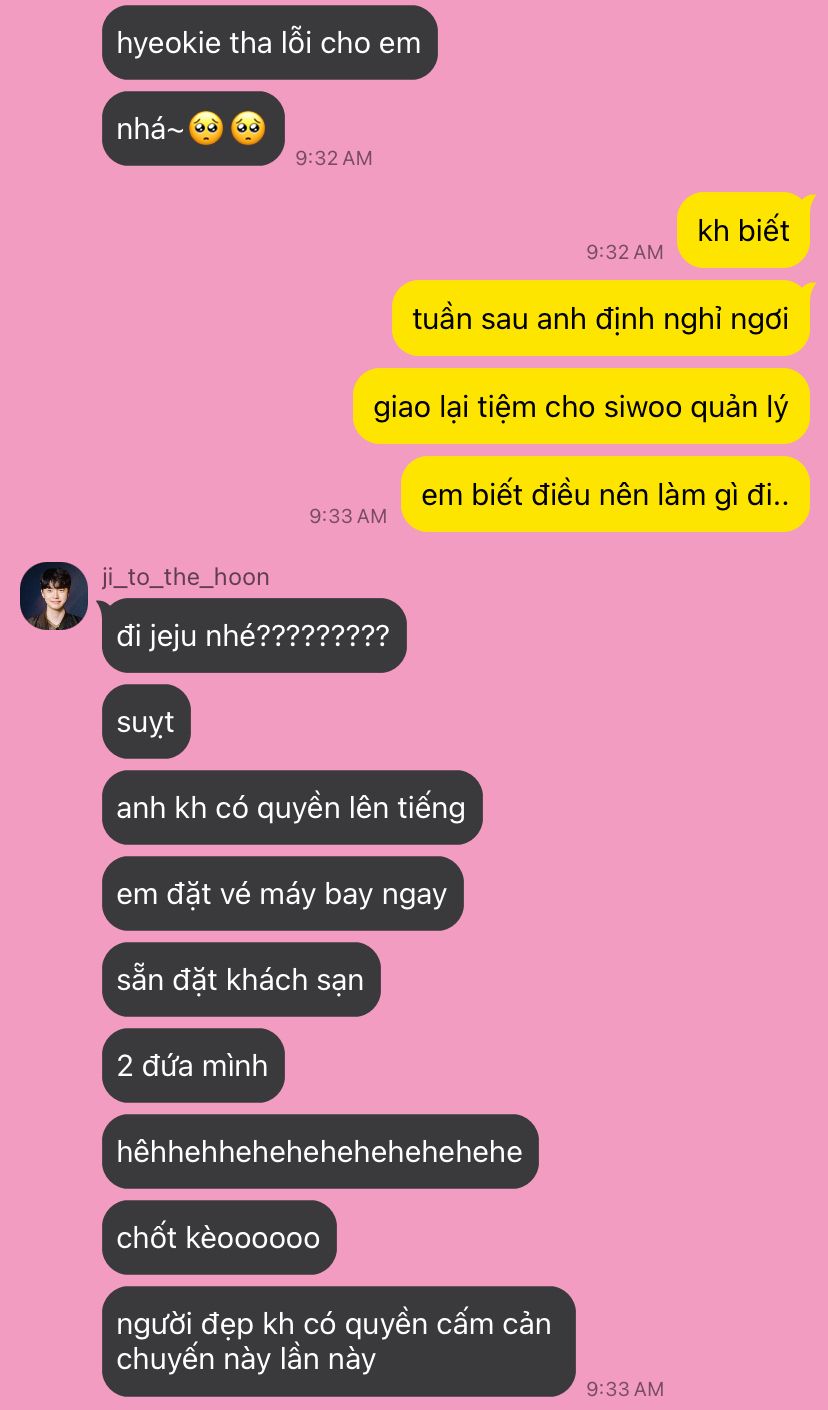Open ji_to_the_hoon's profile picture
Screen dimensions: 828x1410
(54, 596)
